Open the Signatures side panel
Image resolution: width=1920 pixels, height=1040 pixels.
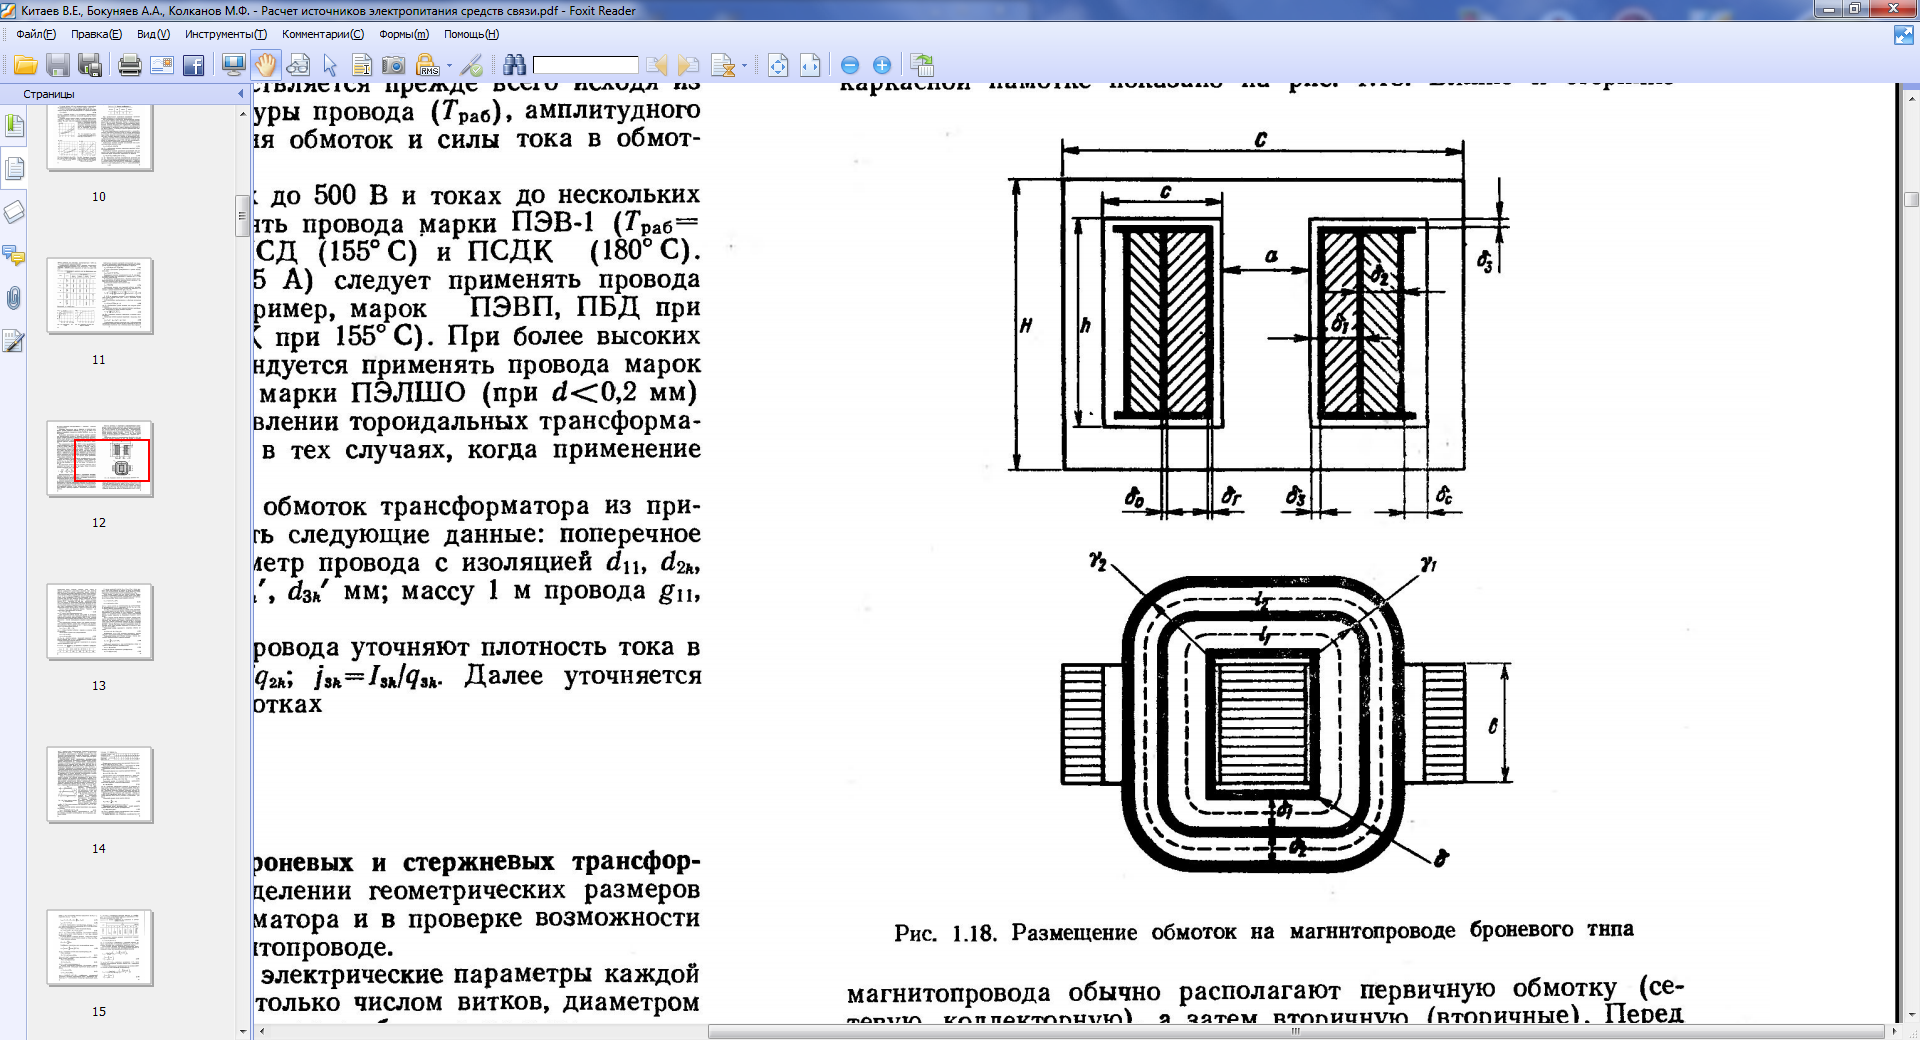pos(14,341)
